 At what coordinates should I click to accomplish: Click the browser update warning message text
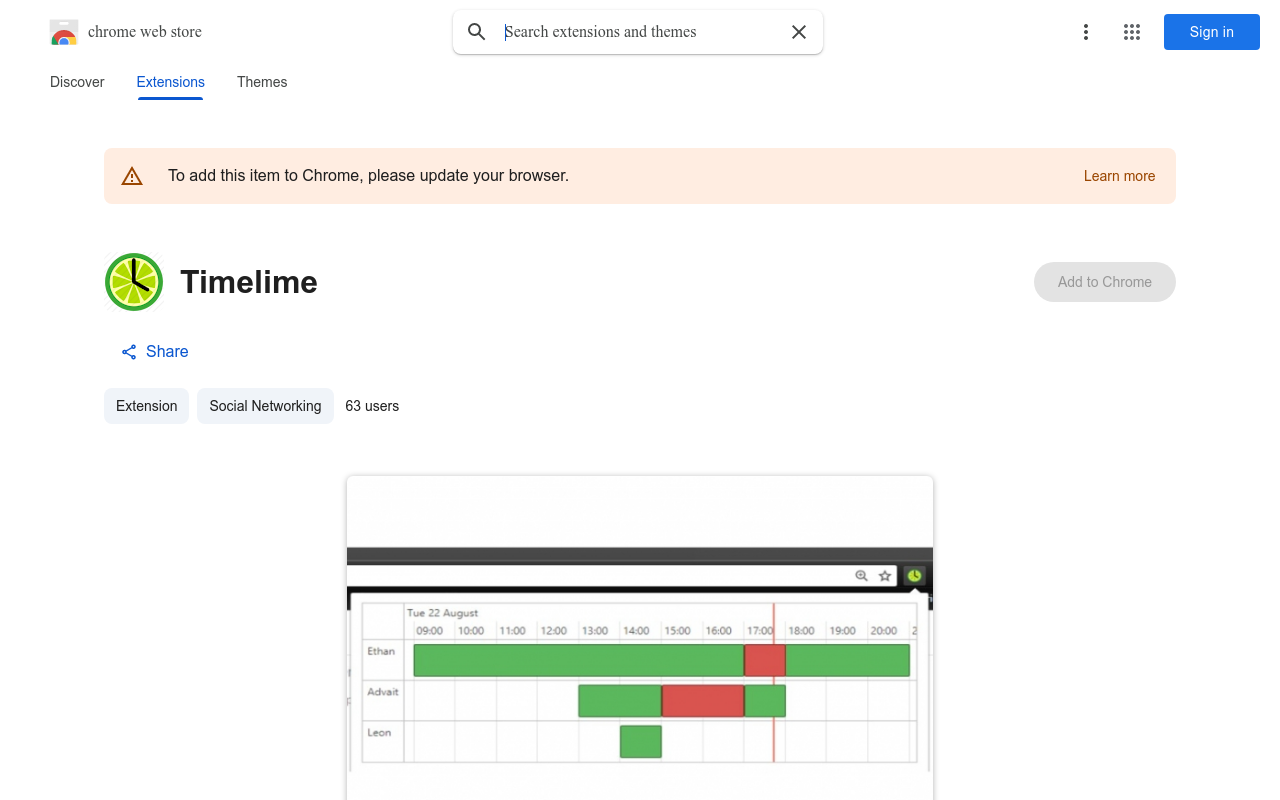[x=368, y=176]
